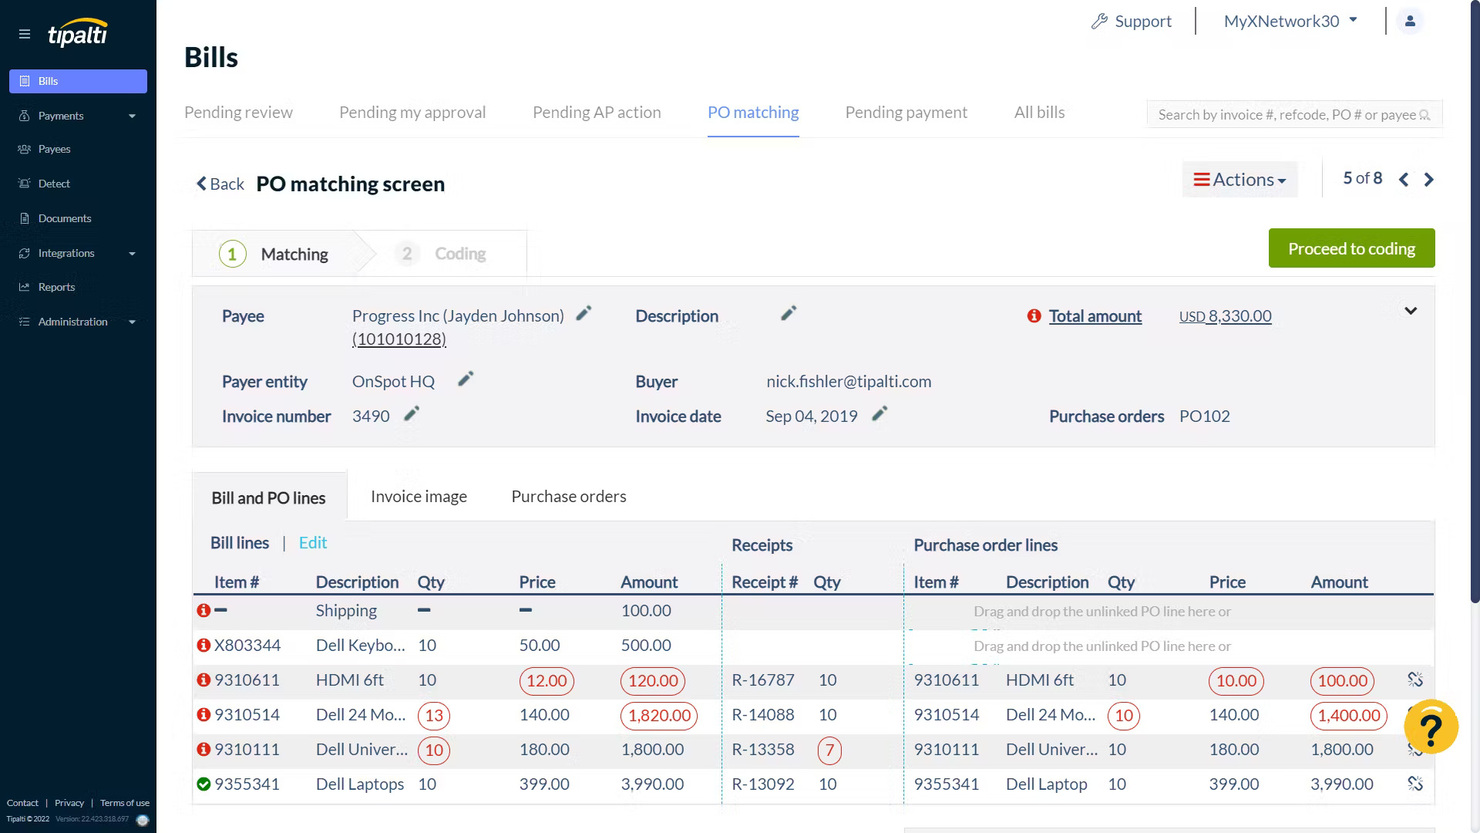Click the pencil icon to edit the Description
This screenshot has height=833, width=1480.
tap(788, 313)
